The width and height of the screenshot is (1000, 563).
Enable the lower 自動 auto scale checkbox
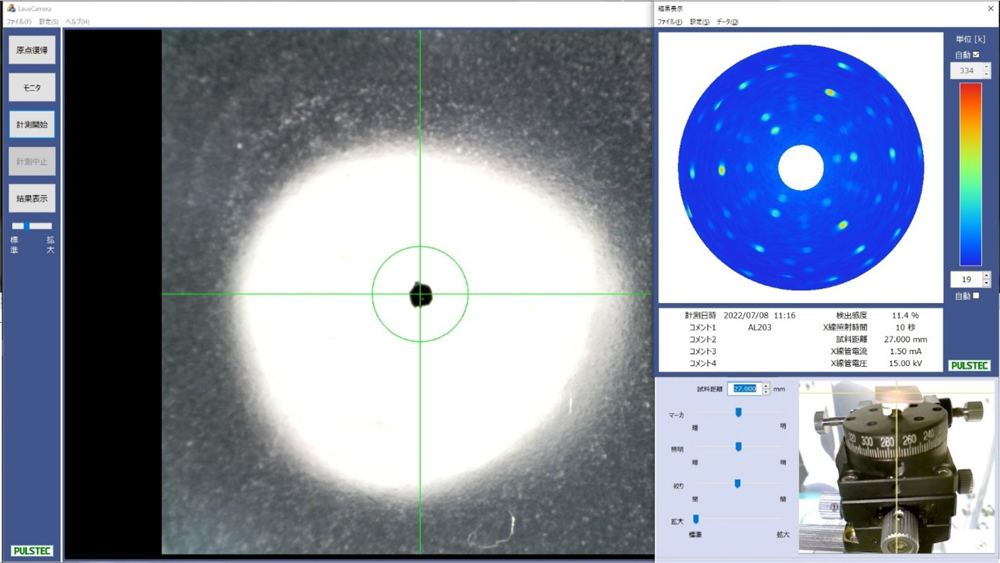click(x=976, y=296)
